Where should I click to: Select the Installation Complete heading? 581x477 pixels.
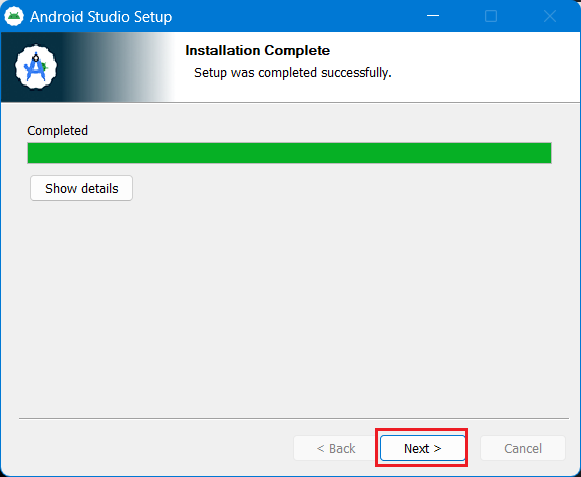(x=258, y=50)
